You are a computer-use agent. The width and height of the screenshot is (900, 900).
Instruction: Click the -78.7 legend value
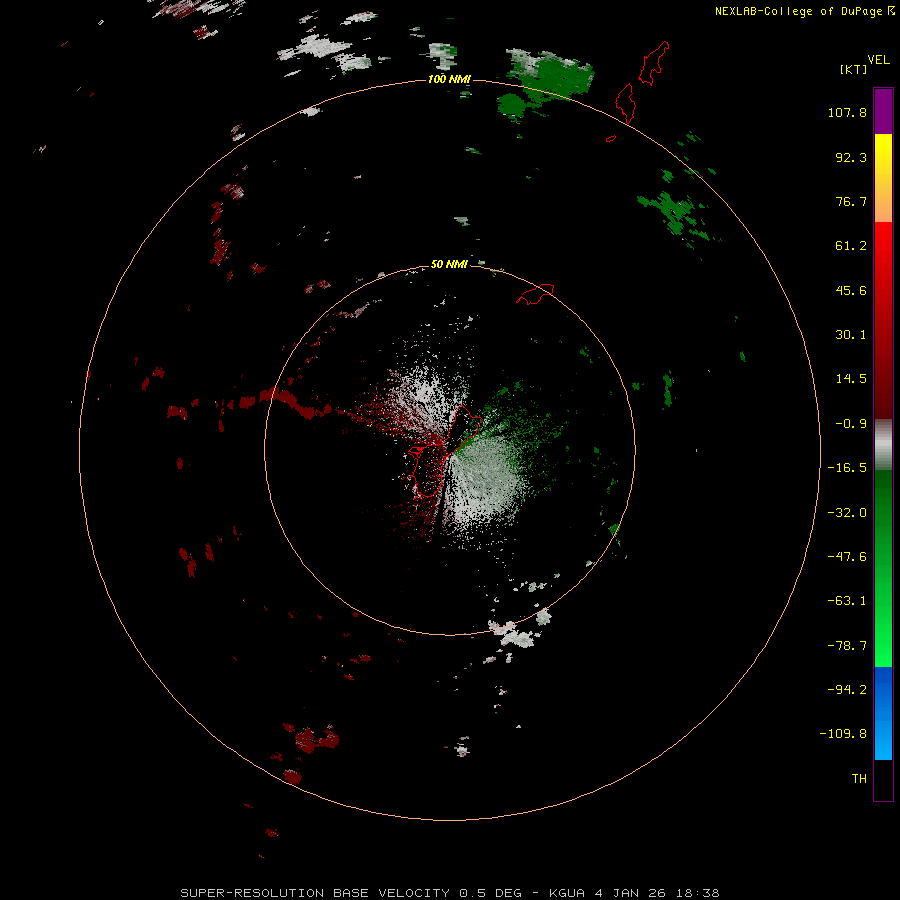pos(847,646)
